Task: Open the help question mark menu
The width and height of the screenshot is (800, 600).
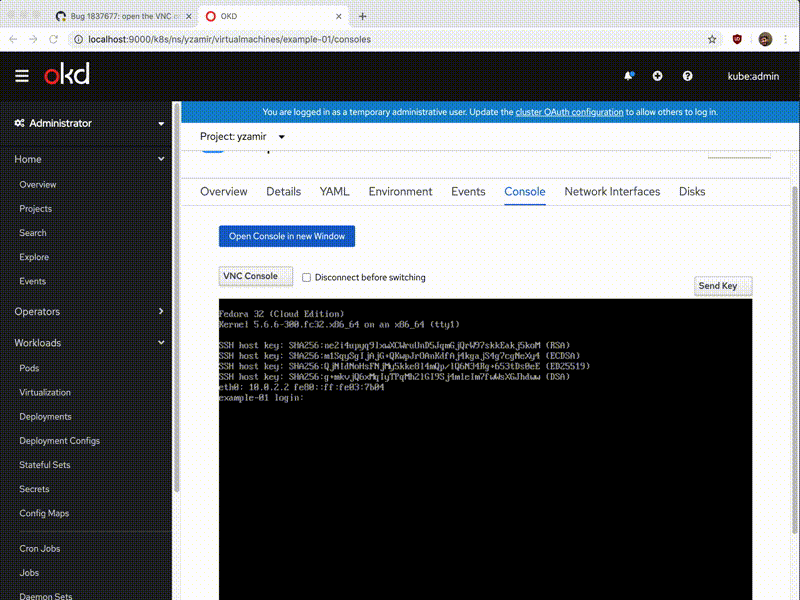Action: (x=687, y=76)
